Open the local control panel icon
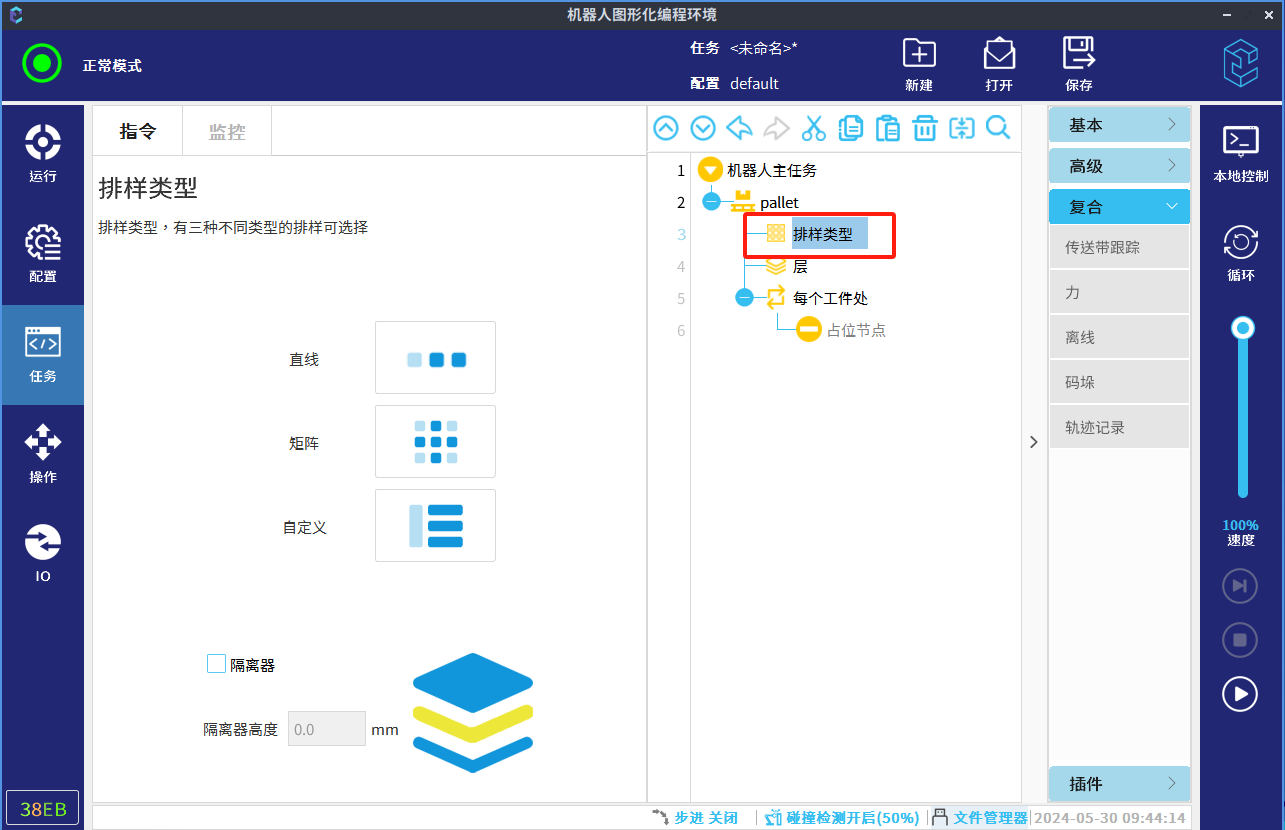Screen dimensions: 1285x830 pos(1240,153)
